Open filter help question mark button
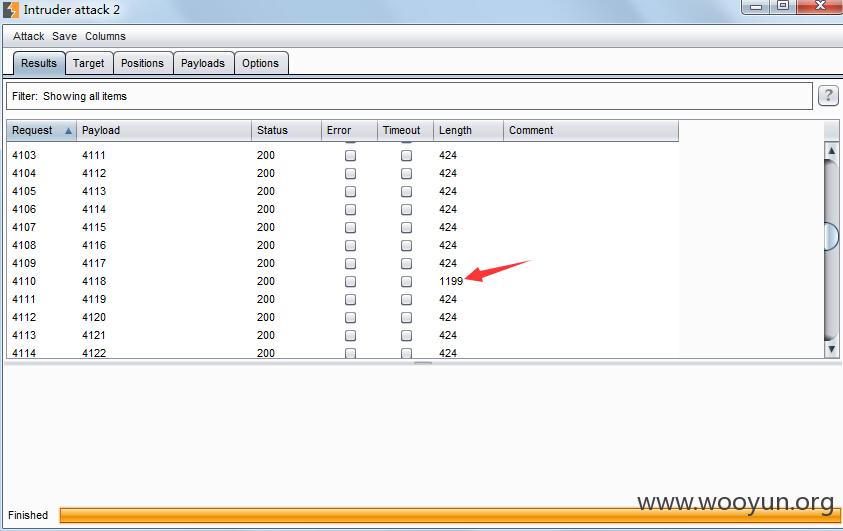Screen dimensions: 843x531 (x=828, y=96)
